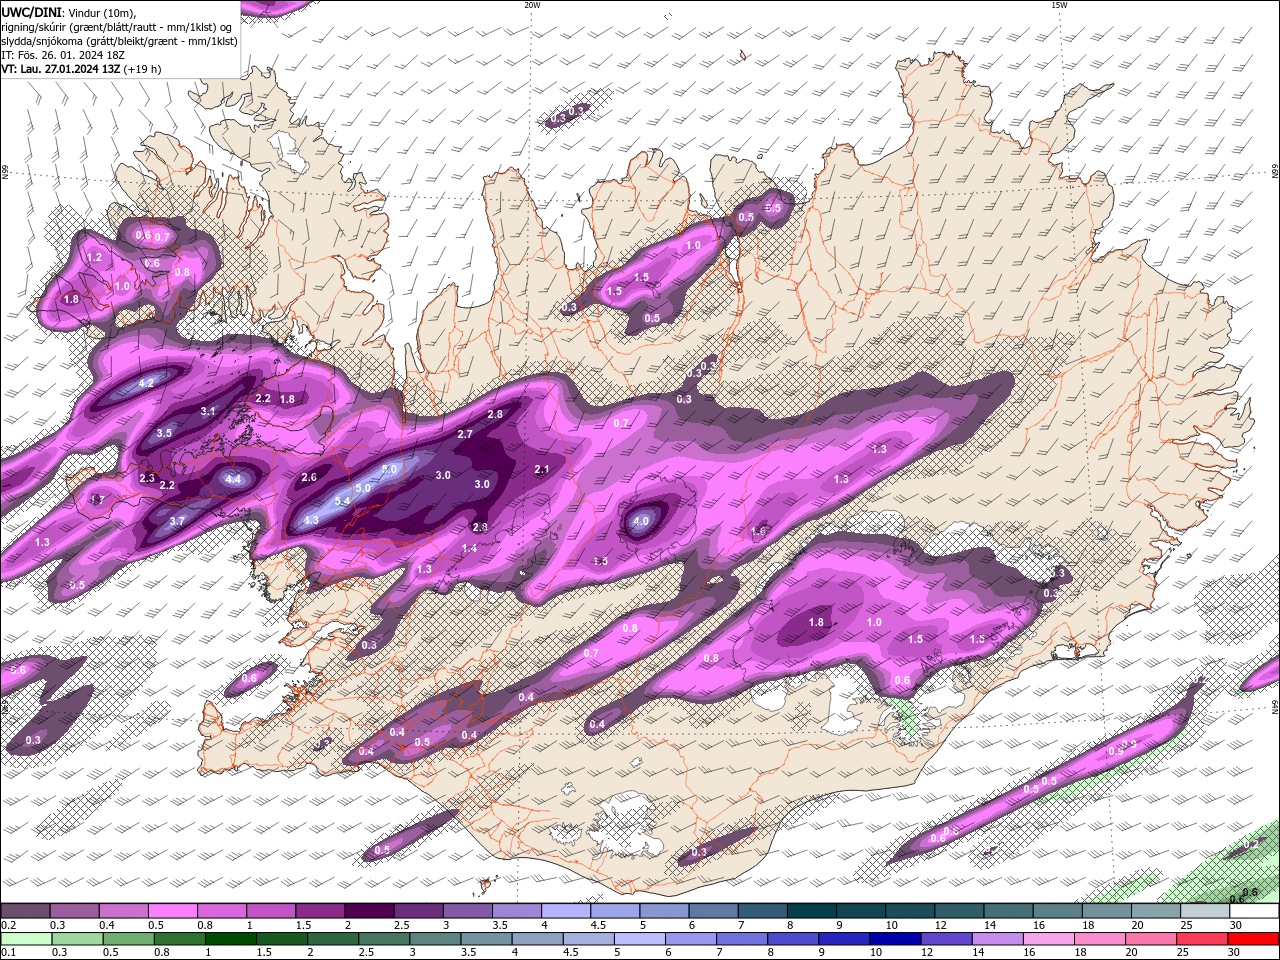Click the 3.1 precipitation value label
The image size is (1280, 960).
coord(208,411)
